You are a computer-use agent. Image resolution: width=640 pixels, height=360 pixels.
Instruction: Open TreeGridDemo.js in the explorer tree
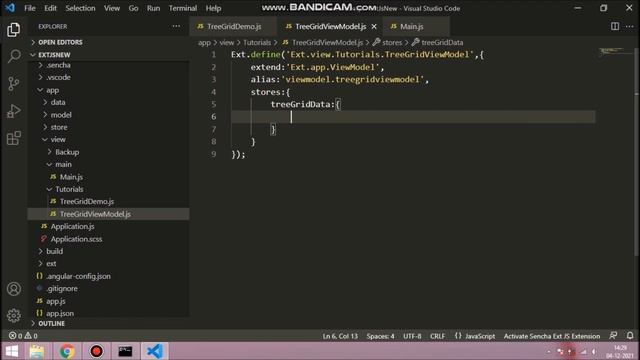pyautogui.click(x=87, y=201)
